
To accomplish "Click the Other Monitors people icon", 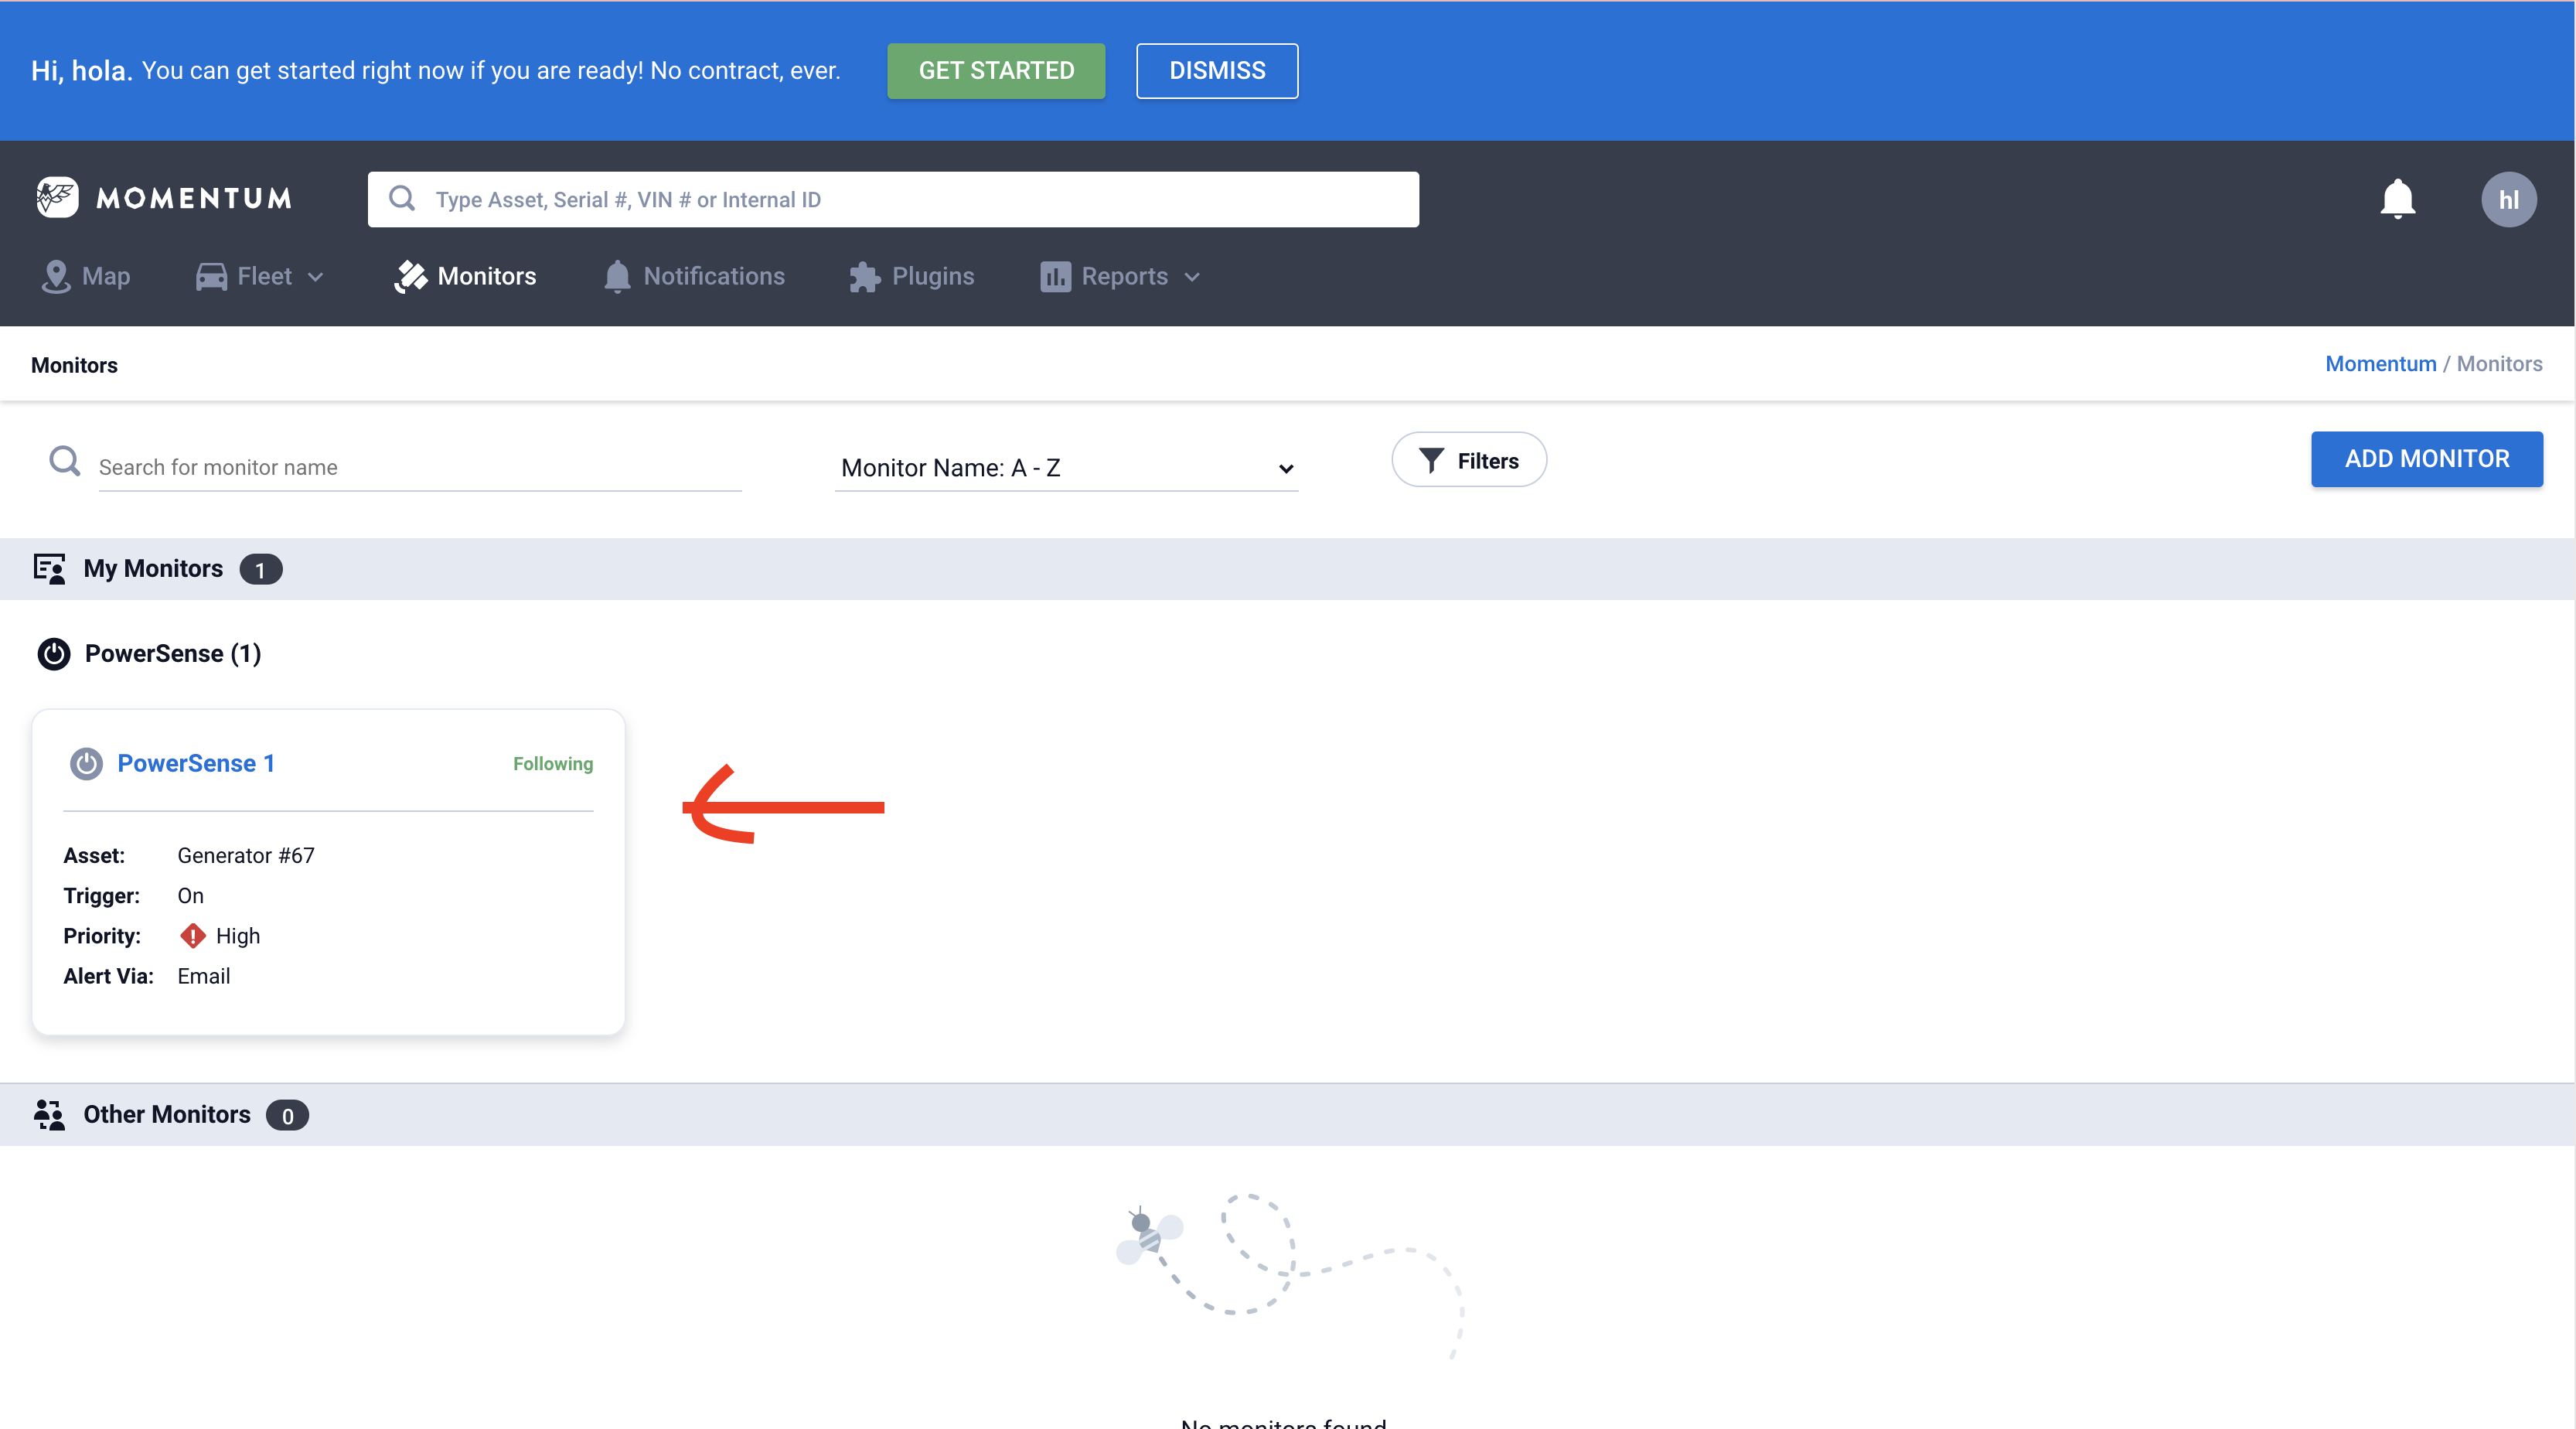I will [49, 1114].
